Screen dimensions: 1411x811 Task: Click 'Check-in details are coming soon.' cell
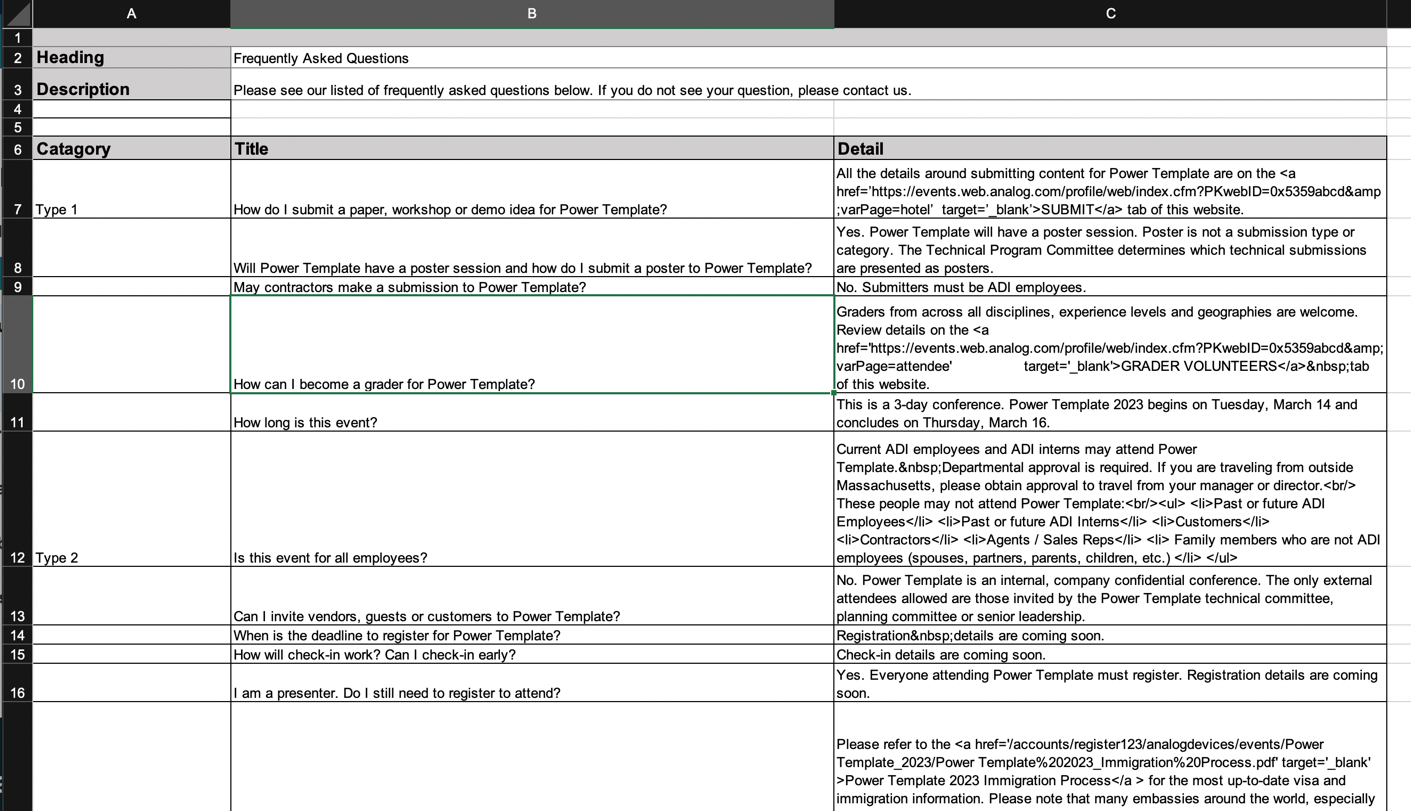(x=1110, y=654)
